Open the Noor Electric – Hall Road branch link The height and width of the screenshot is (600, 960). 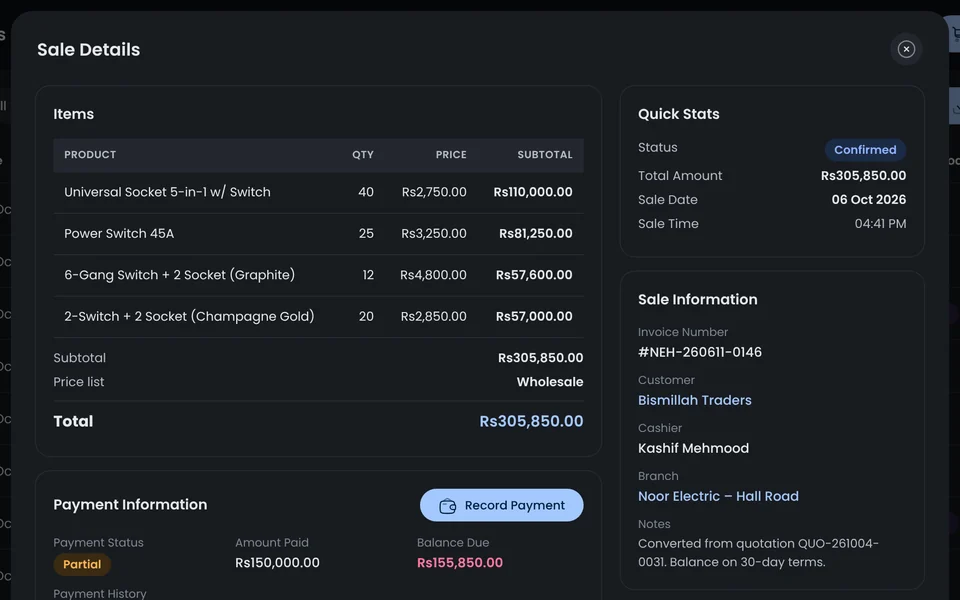click(718, 497)
